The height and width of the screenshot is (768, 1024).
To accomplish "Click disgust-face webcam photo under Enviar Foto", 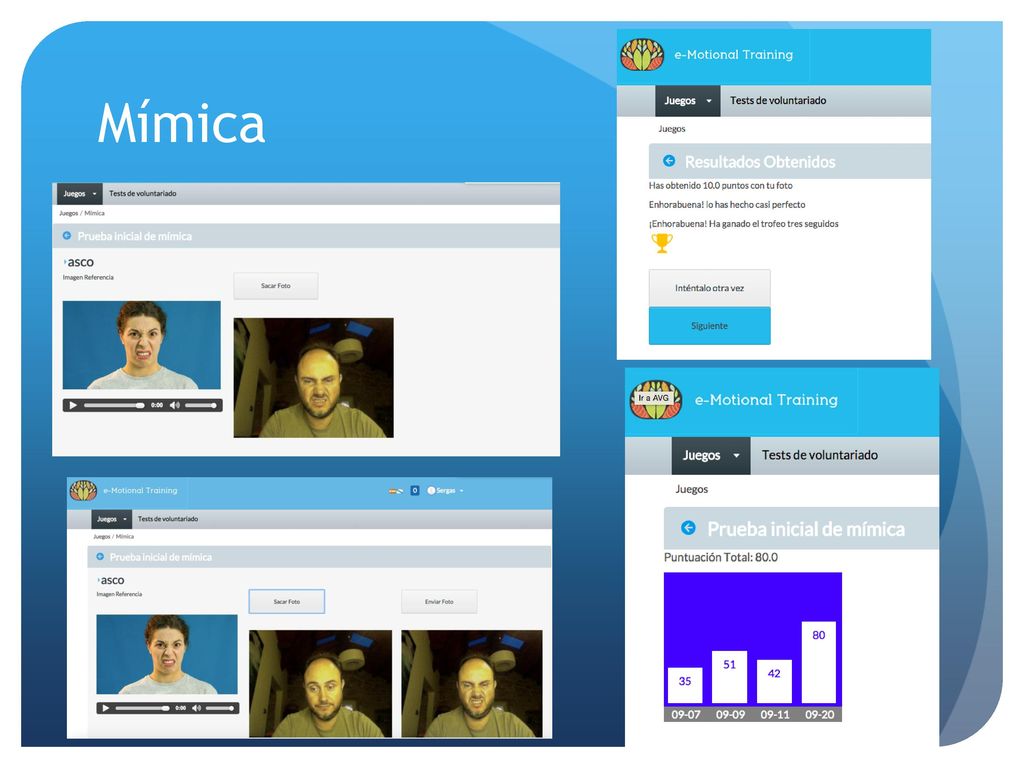I will (x=472, y=683).
